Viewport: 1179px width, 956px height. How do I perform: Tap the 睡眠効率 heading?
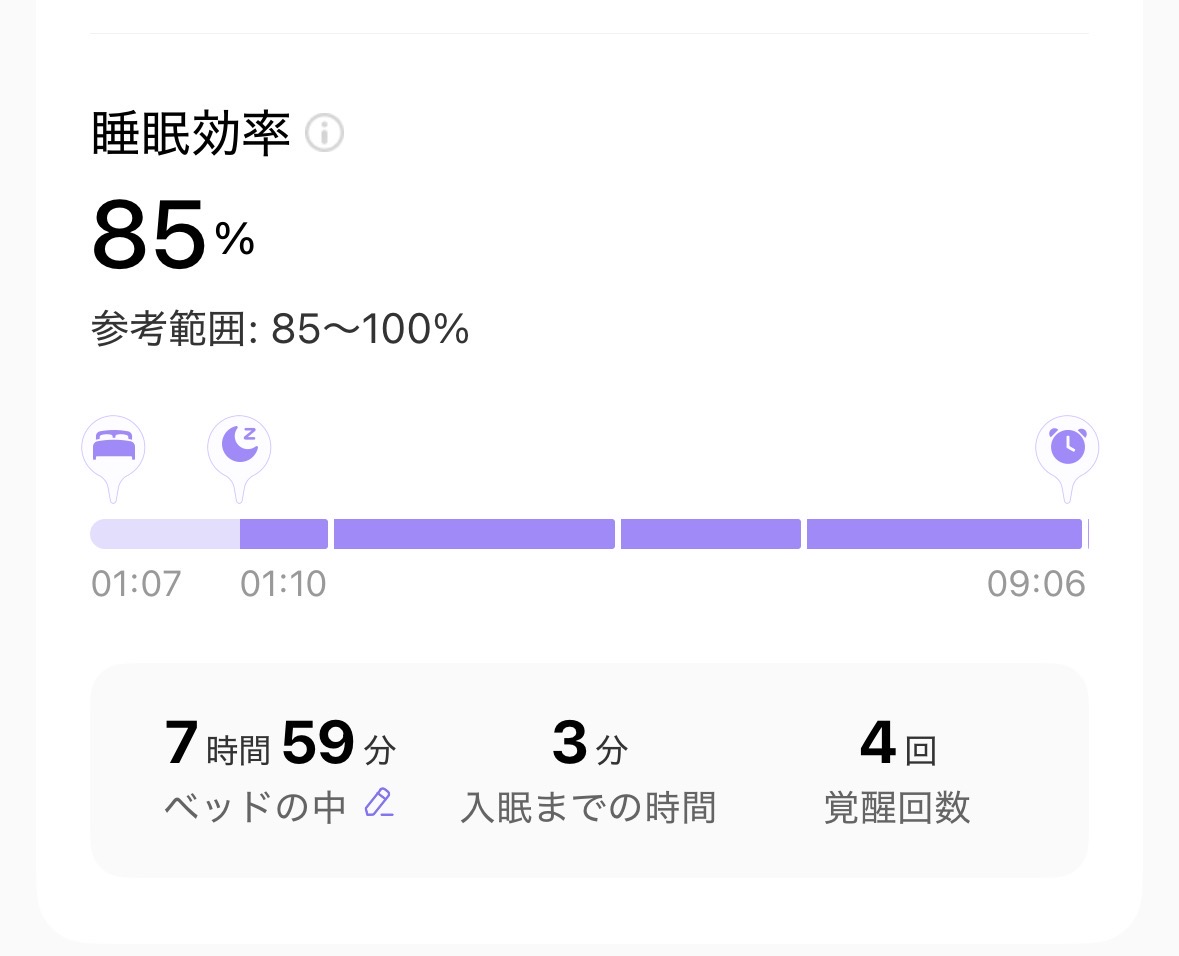pos(191,134)
